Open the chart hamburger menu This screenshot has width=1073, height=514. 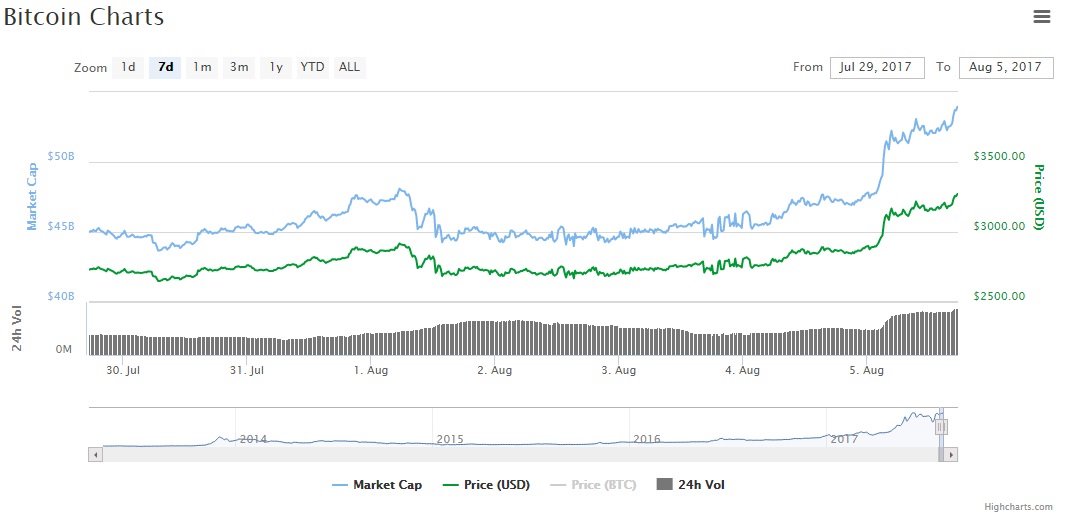point(1042,17)
